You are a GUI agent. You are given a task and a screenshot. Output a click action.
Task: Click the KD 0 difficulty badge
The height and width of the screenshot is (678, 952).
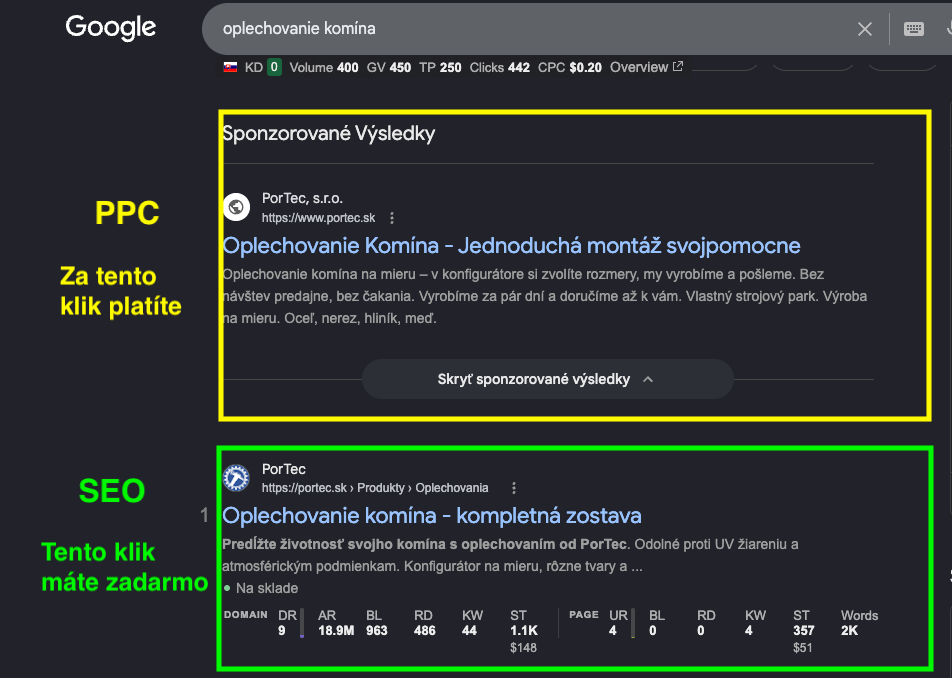tap(274, 67)
